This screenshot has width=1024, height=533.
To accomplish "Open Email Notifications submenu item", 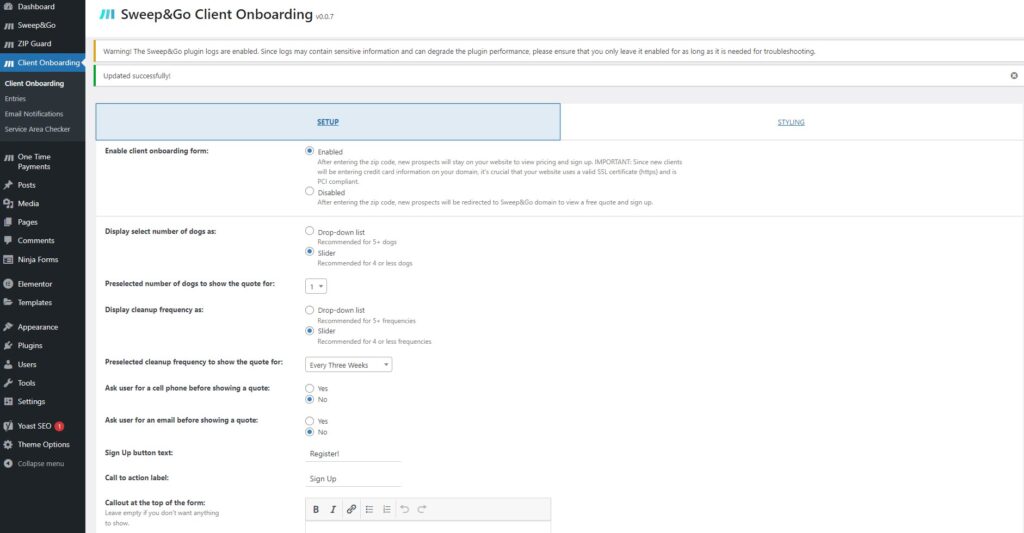I will coord(34,114).
